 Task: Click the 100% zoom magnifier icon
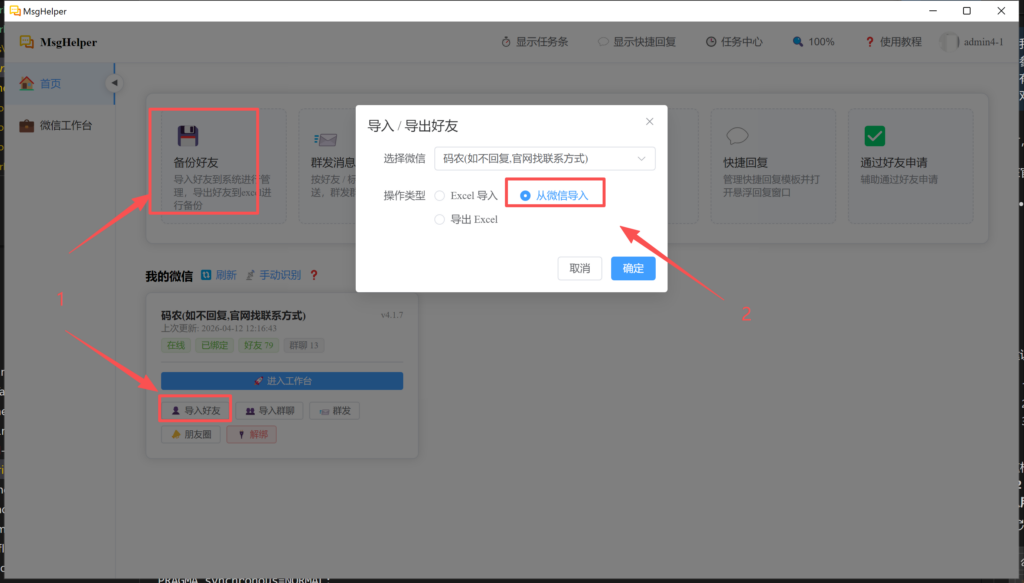tap(798, 42)
